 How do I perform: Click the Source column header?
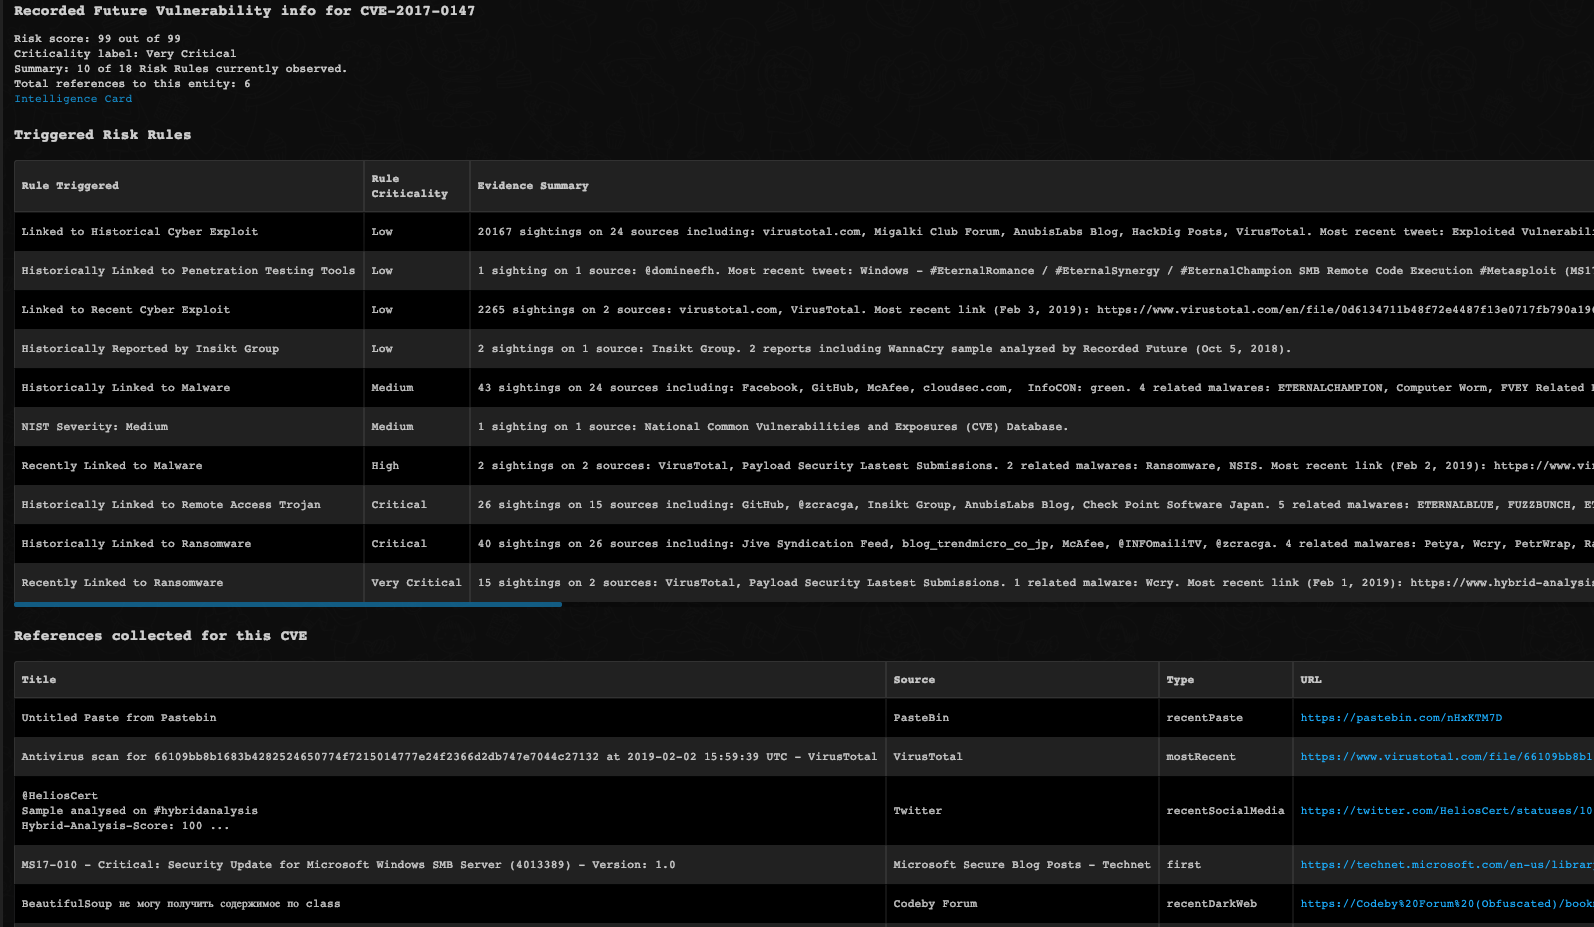coord(914,680)
